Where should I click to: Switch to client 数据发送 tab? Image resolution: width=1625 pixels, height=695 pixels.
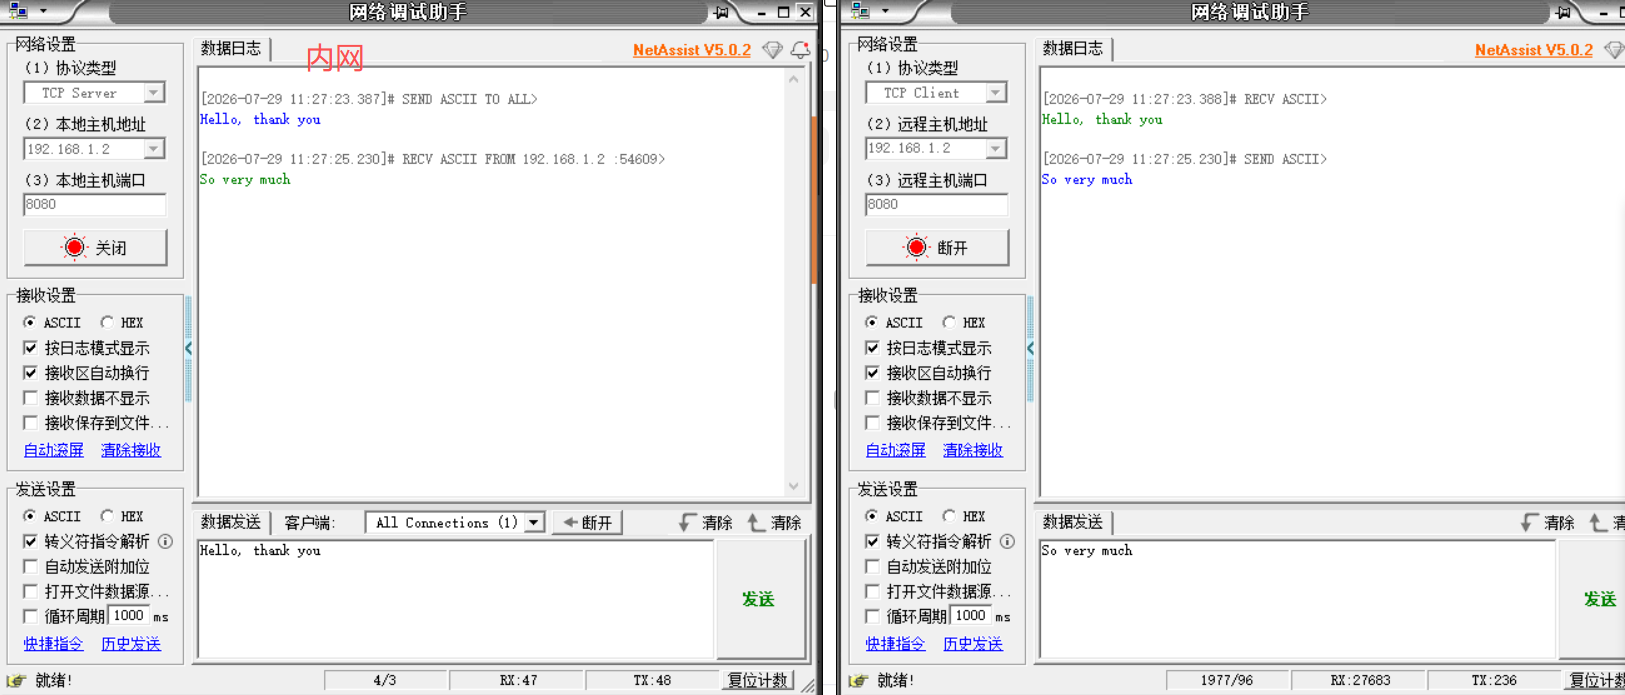point(1073,522)
